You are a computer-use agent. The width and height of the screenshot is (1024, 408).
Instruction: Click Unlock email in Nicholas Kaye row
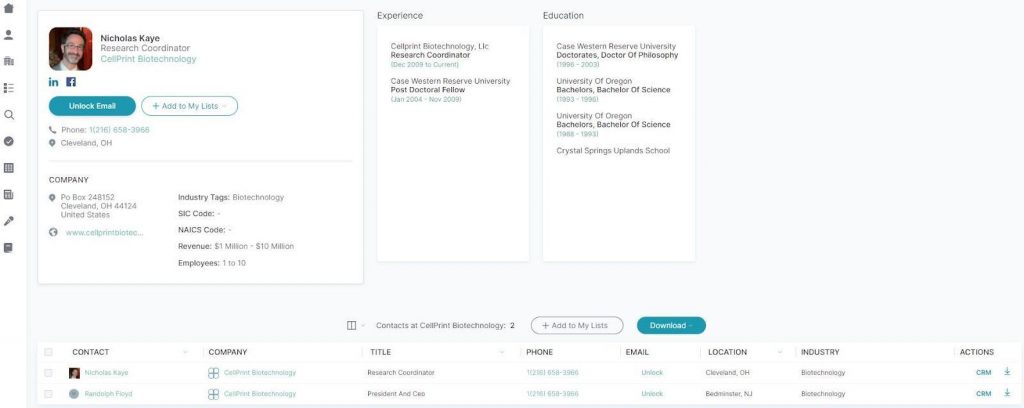coord(652,373)
